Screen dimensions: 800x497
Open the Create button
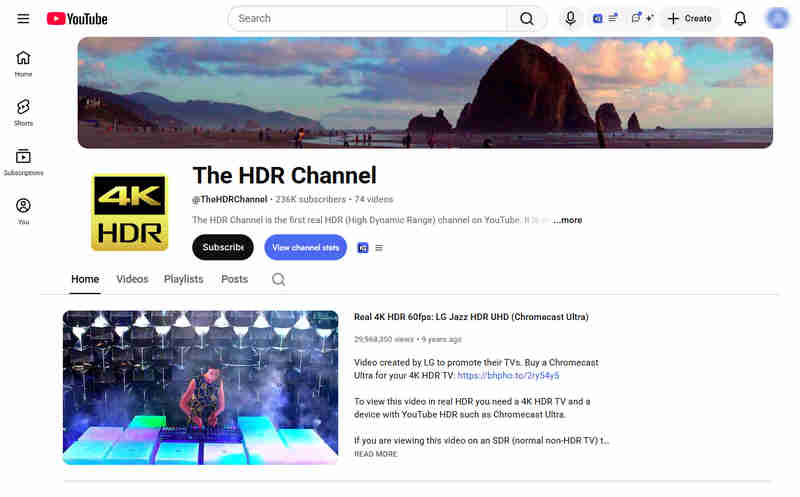tap(690, 19)
